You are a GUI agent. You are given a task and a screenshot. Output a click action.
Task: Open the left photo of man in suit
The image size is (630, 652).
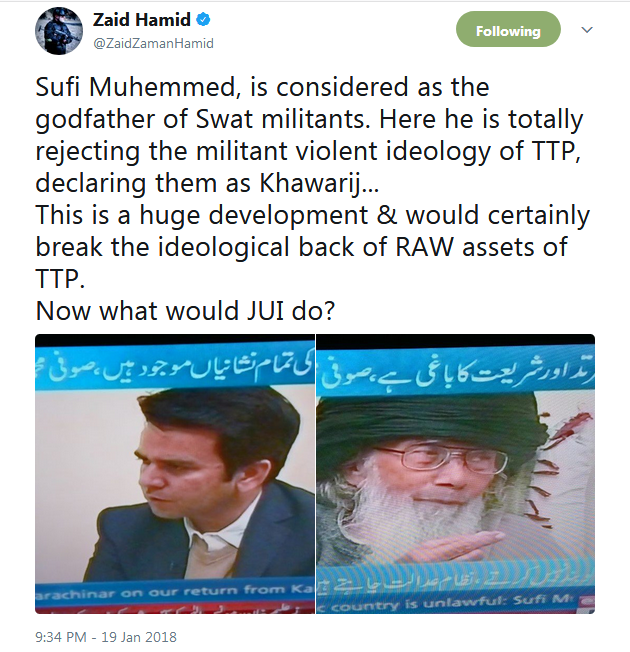[x=175, y=474]
